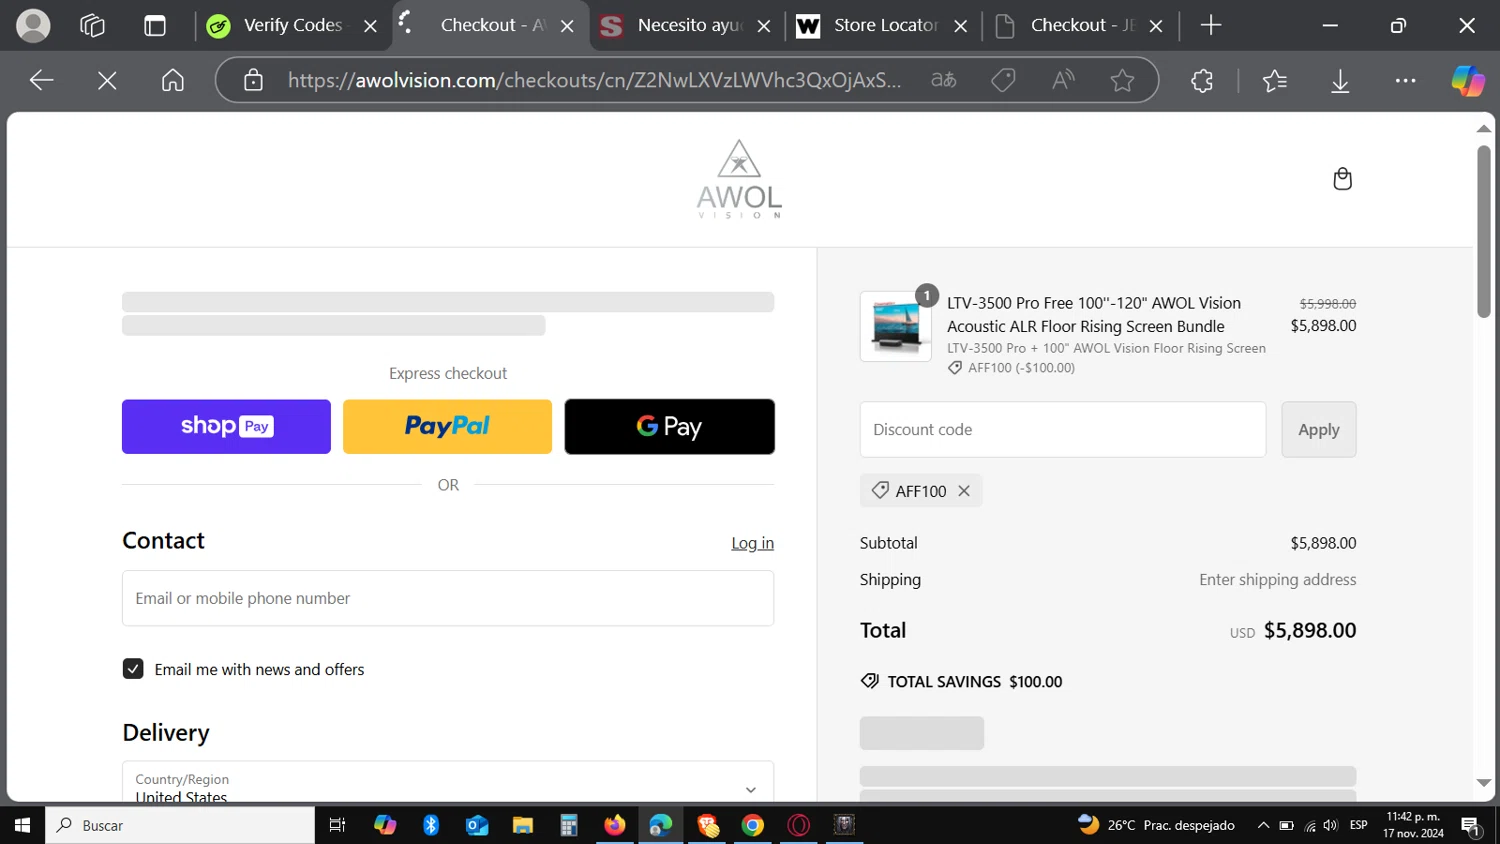
Task: View site information lock icon
Action: point(253,80)
